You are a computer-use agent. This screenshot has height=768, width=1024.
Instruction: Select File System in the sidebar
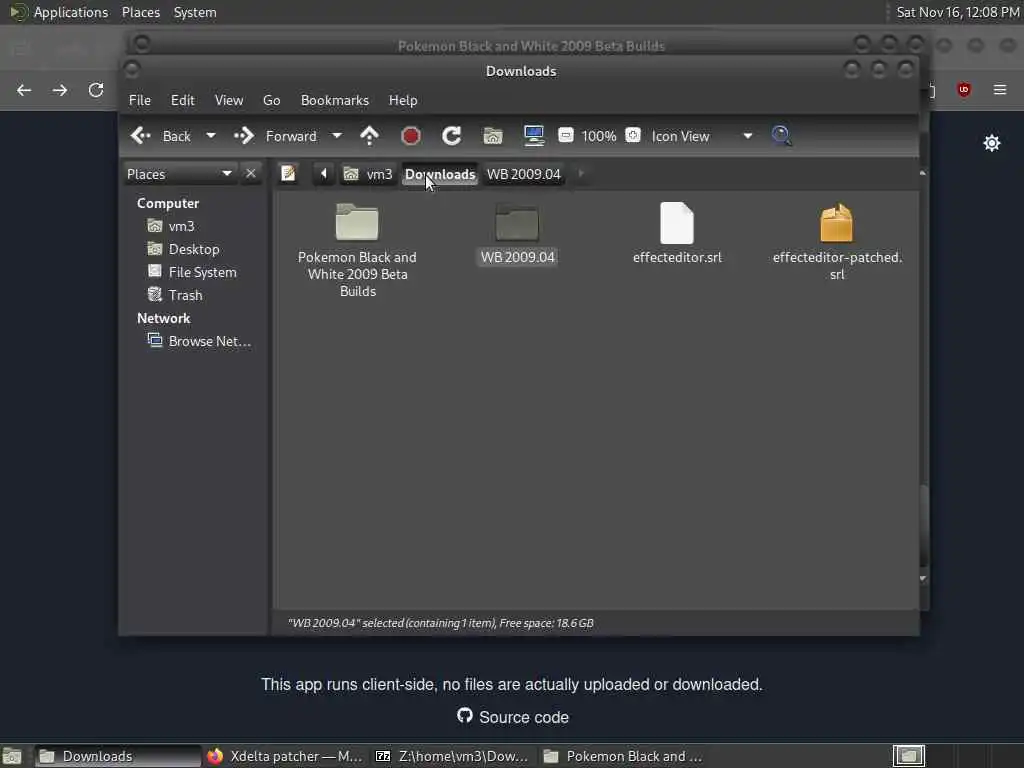point(192,272)
